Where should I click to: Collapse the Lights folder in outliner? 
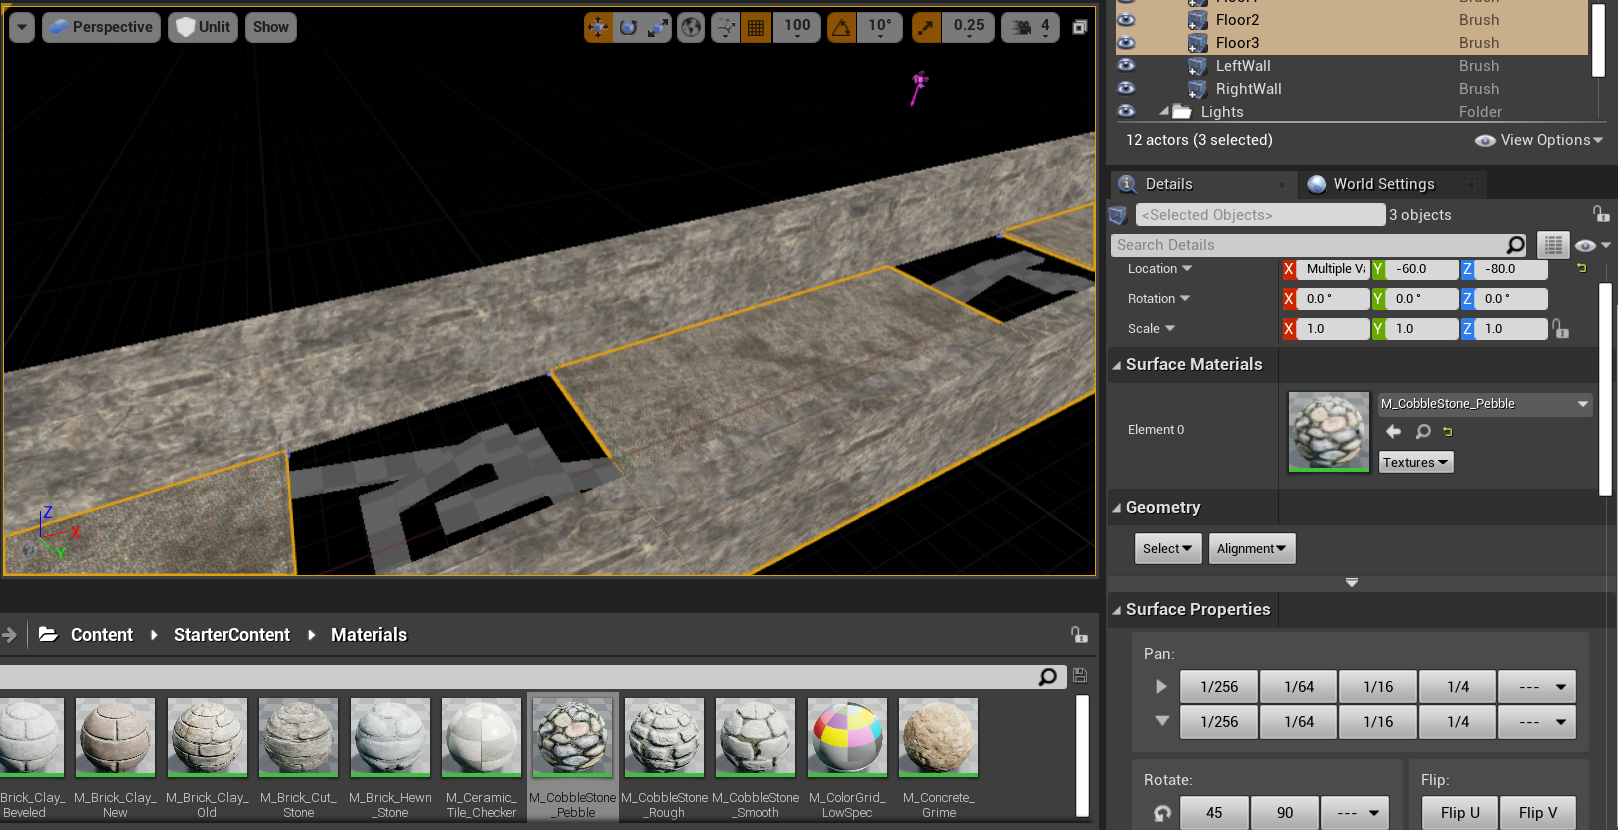coord(1163,111)
